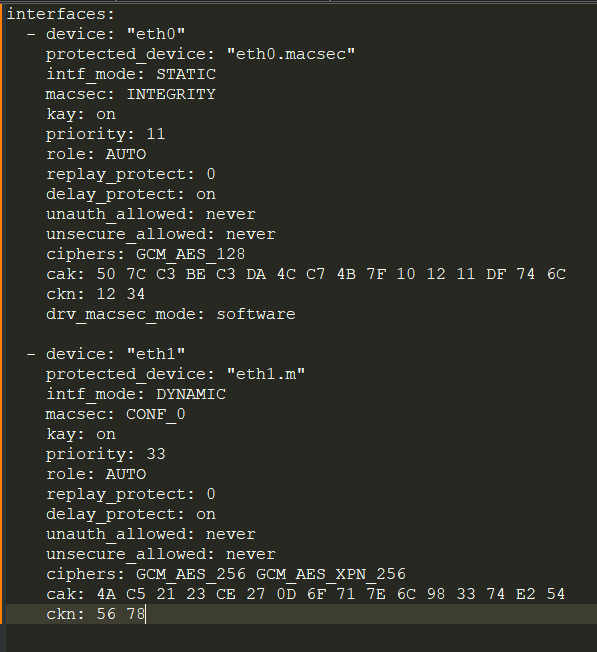Click the "eth1.m" protected device string
597x652 pixels.
point(266,374)
